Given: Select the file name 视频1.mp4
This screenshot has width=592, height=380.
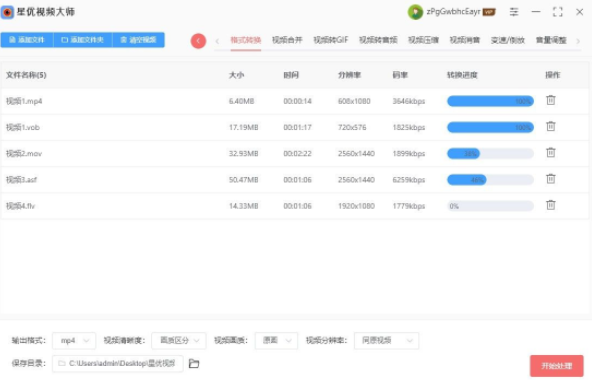Looking at the screenshot, I should point(24,101).
